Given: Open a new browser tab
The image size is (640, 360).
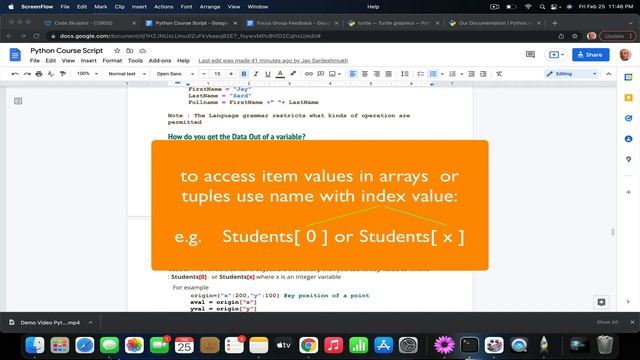Looking at the screenshot, I should coord(554,23).
